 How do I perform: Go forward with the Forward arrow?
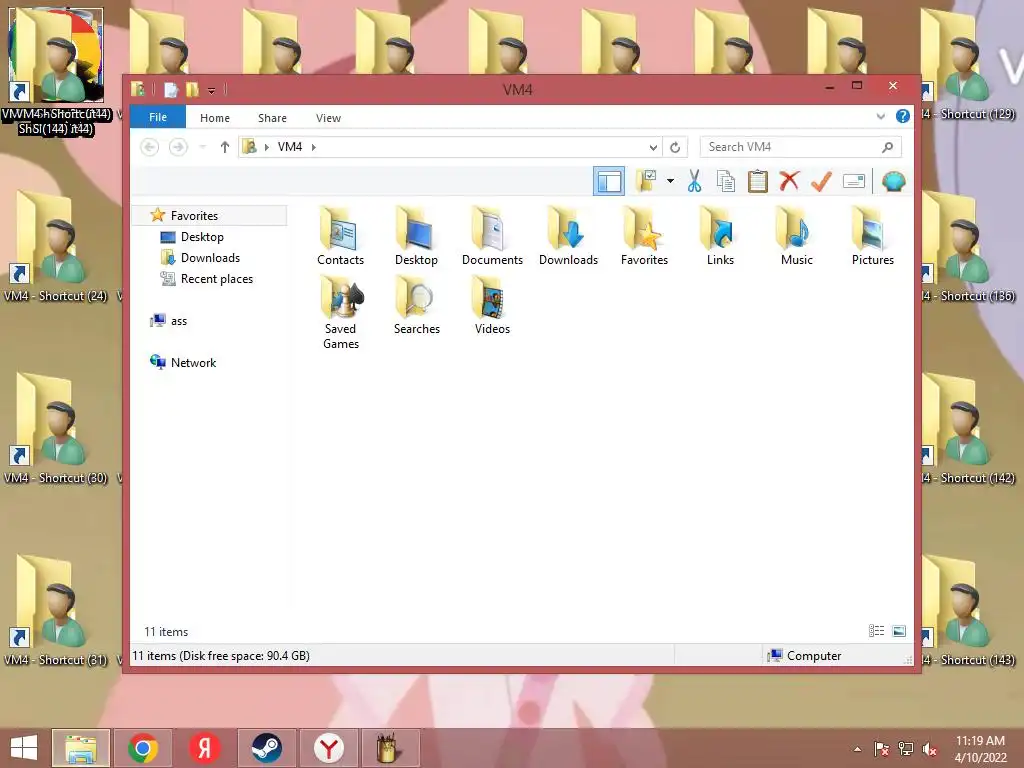pos(178,147)
